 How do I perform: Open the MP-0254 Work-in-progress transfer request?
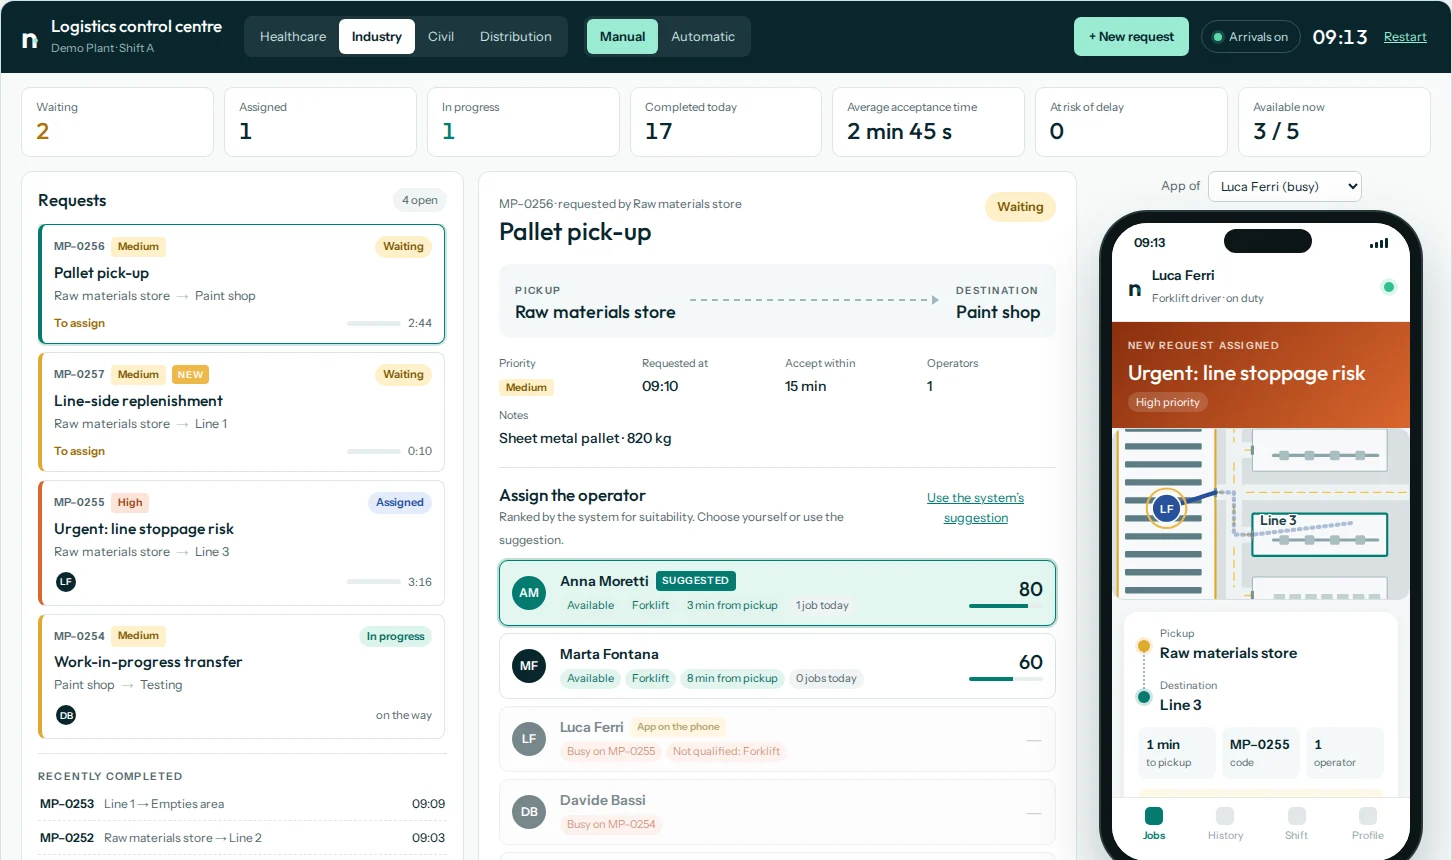tap(241, 676)
